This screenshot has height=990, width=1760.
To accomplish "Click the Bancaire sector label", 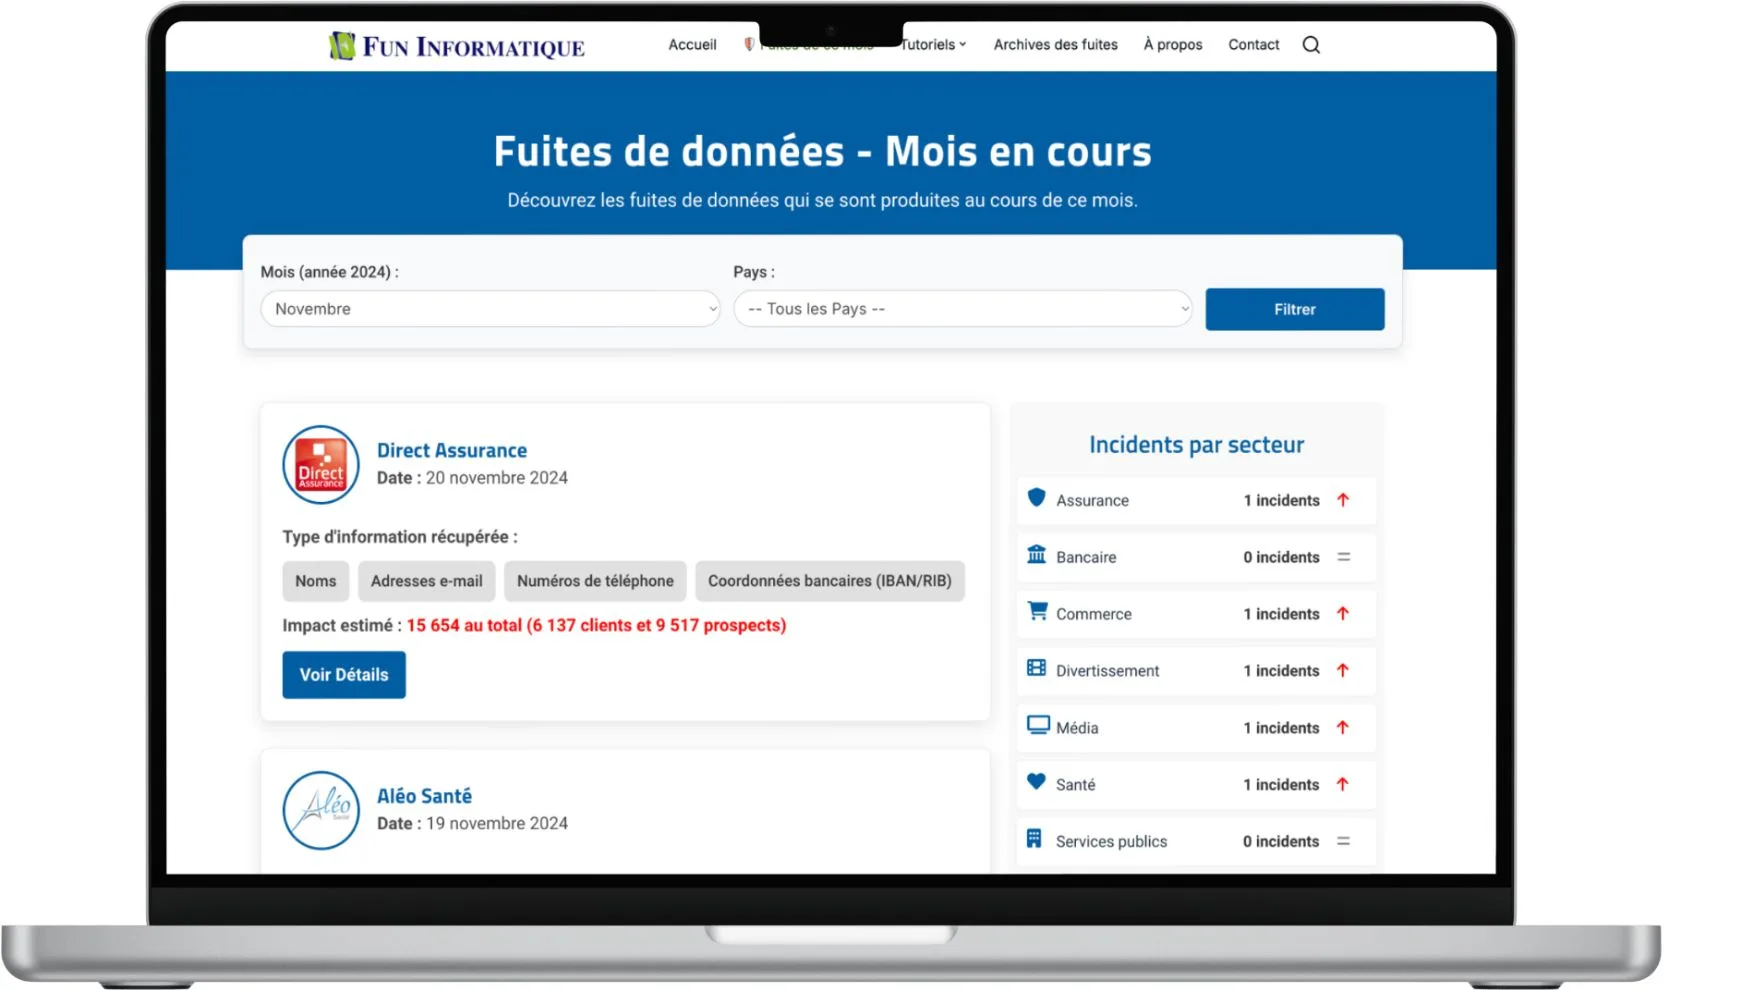I will pos(1086,558).
